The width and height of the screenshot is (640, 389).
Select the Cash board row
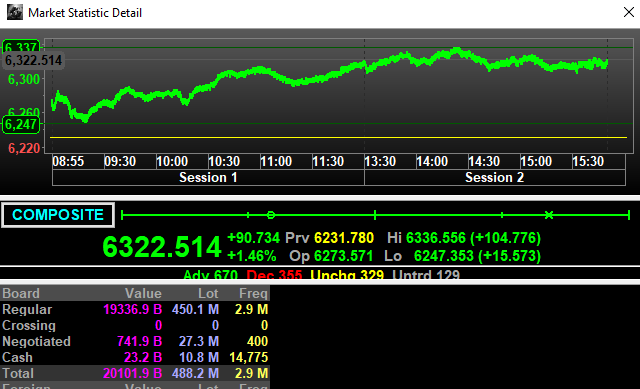coord(135,357)
